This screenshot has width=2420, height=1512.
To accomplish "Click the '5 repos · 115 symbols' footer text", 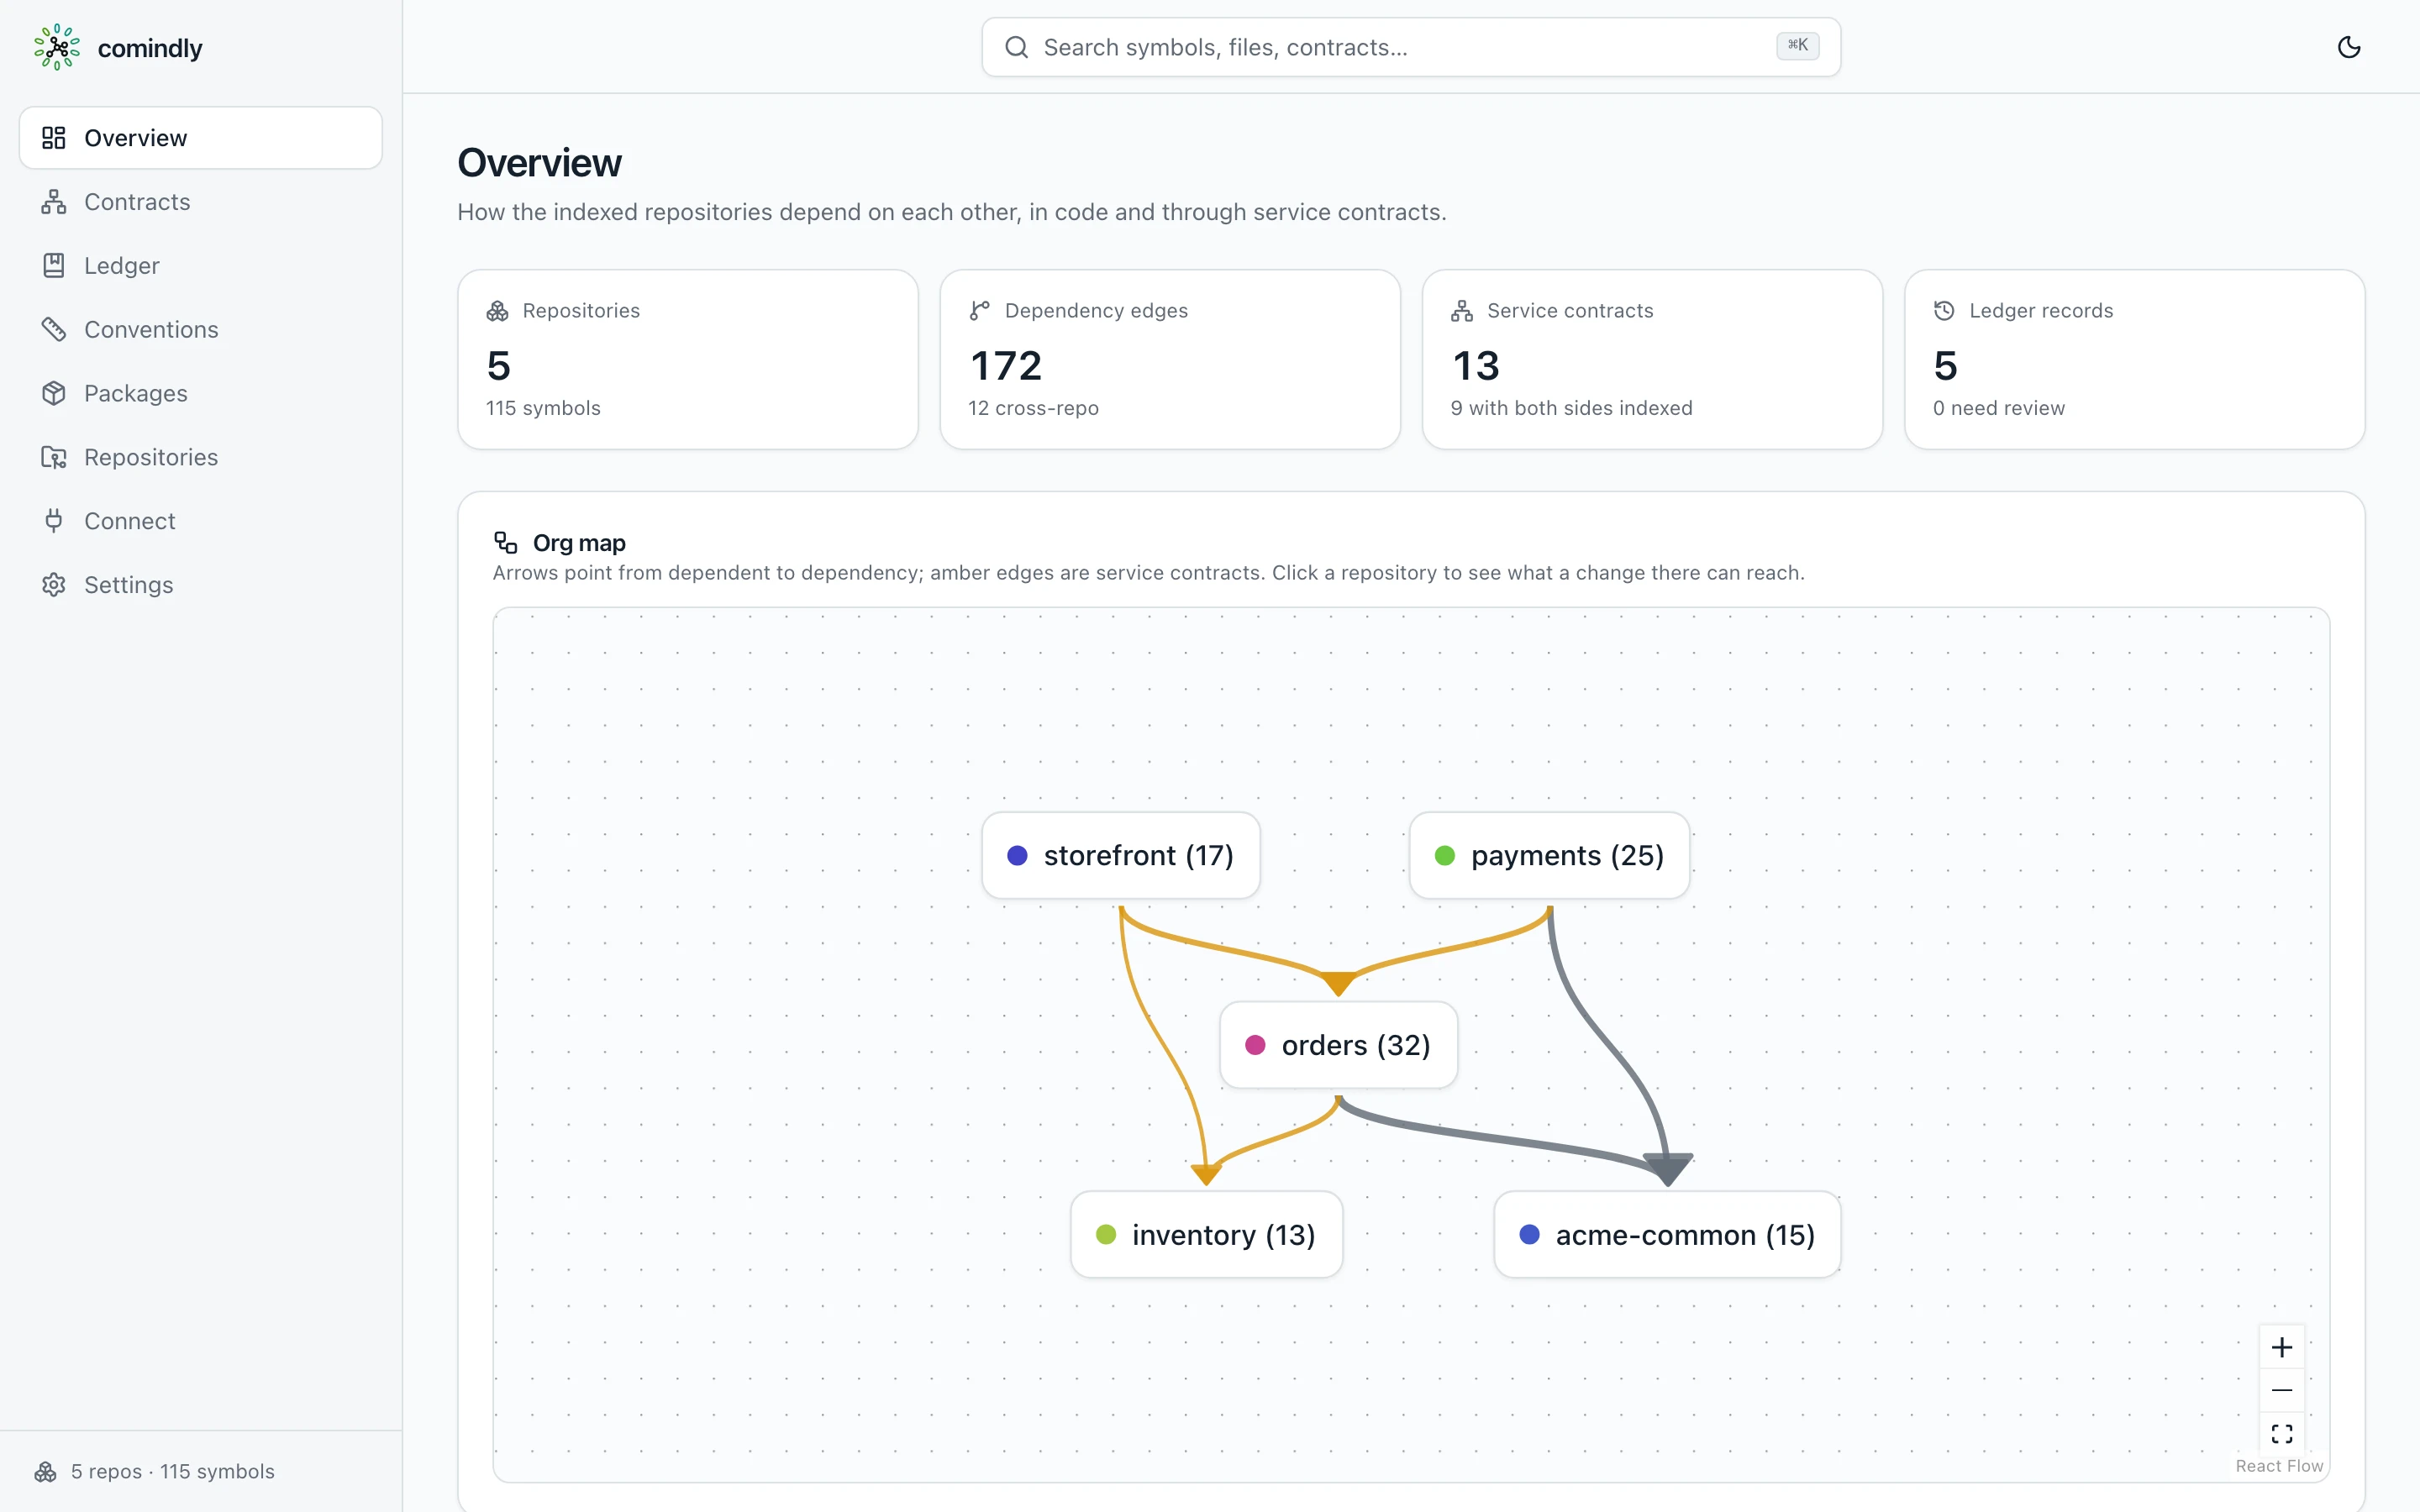I will coord(172,1472).
